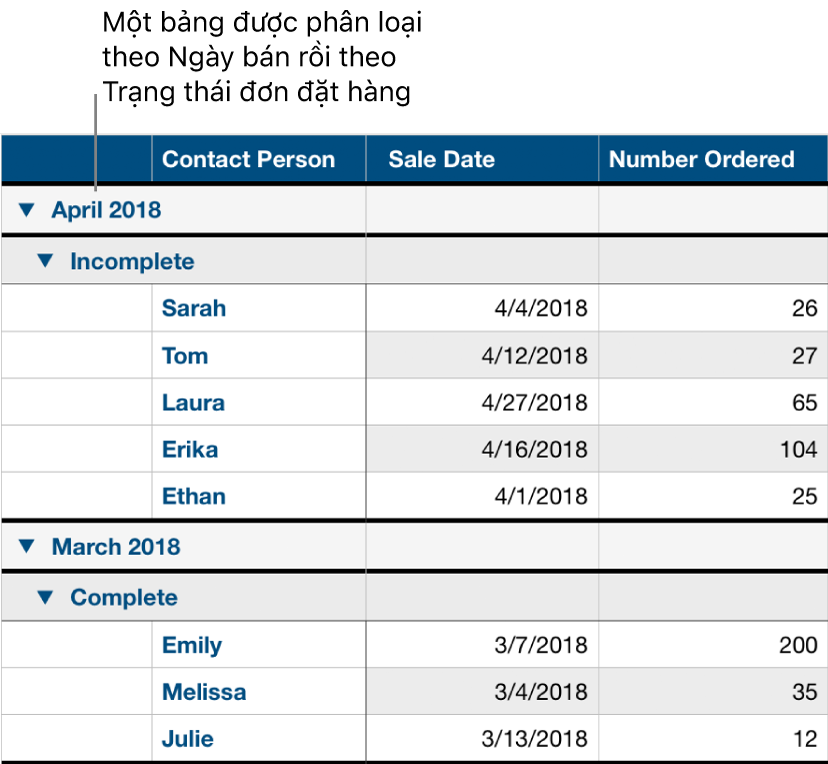Select Ethan's sale date 4/1/2018
The image size is (828, 764).
coord(539,497)
